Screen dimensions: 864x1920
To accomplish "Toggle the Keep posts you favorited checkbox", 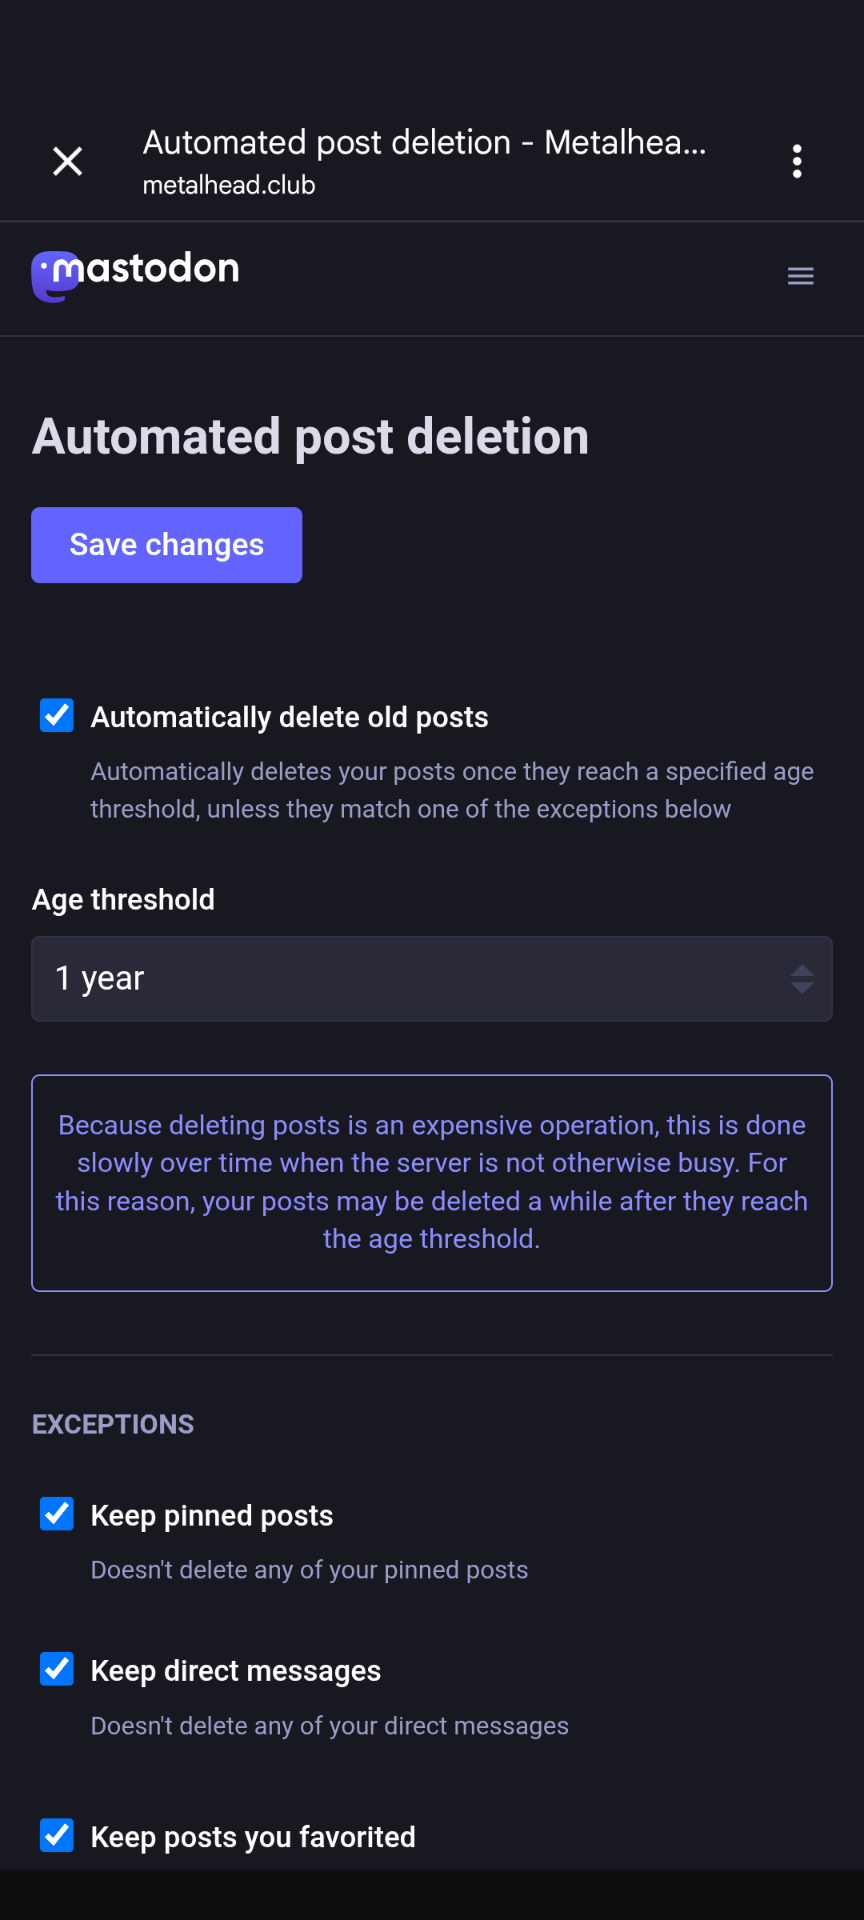I will (57, 1835).
